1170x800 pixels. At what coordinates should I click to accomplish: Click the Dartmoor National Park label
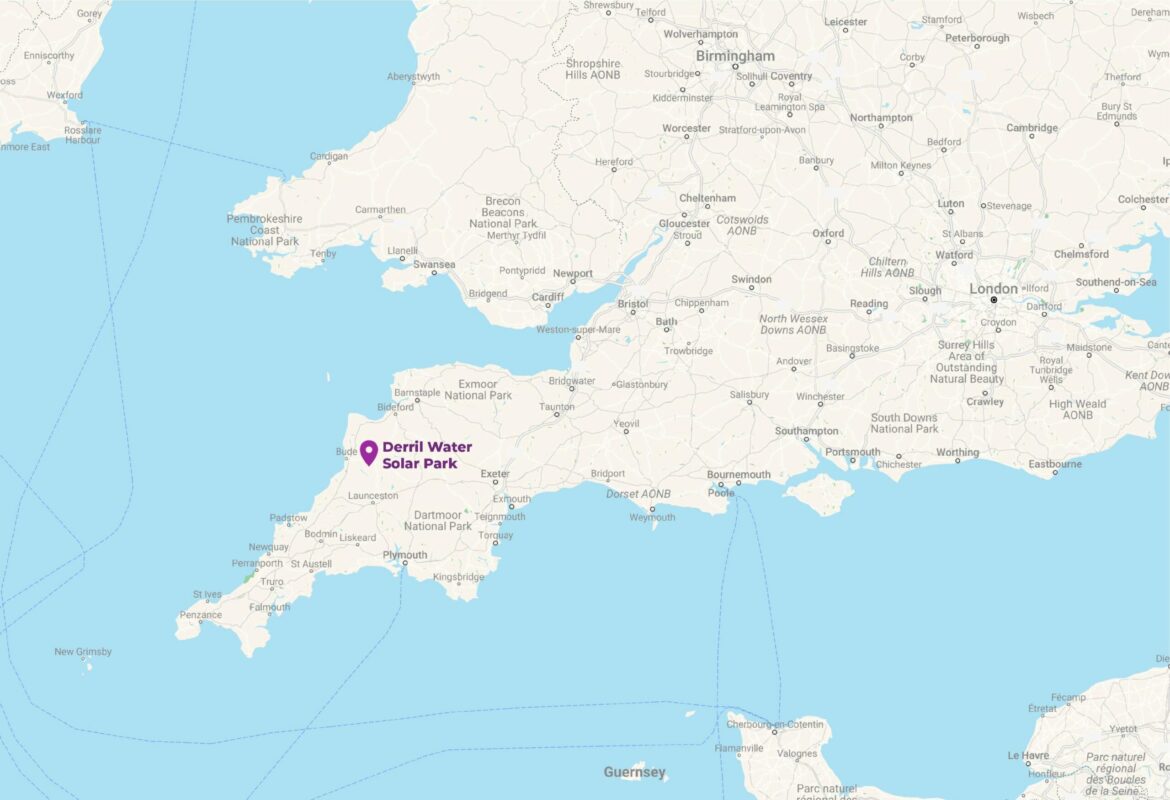pyautogui.click(x=438, y=521)
